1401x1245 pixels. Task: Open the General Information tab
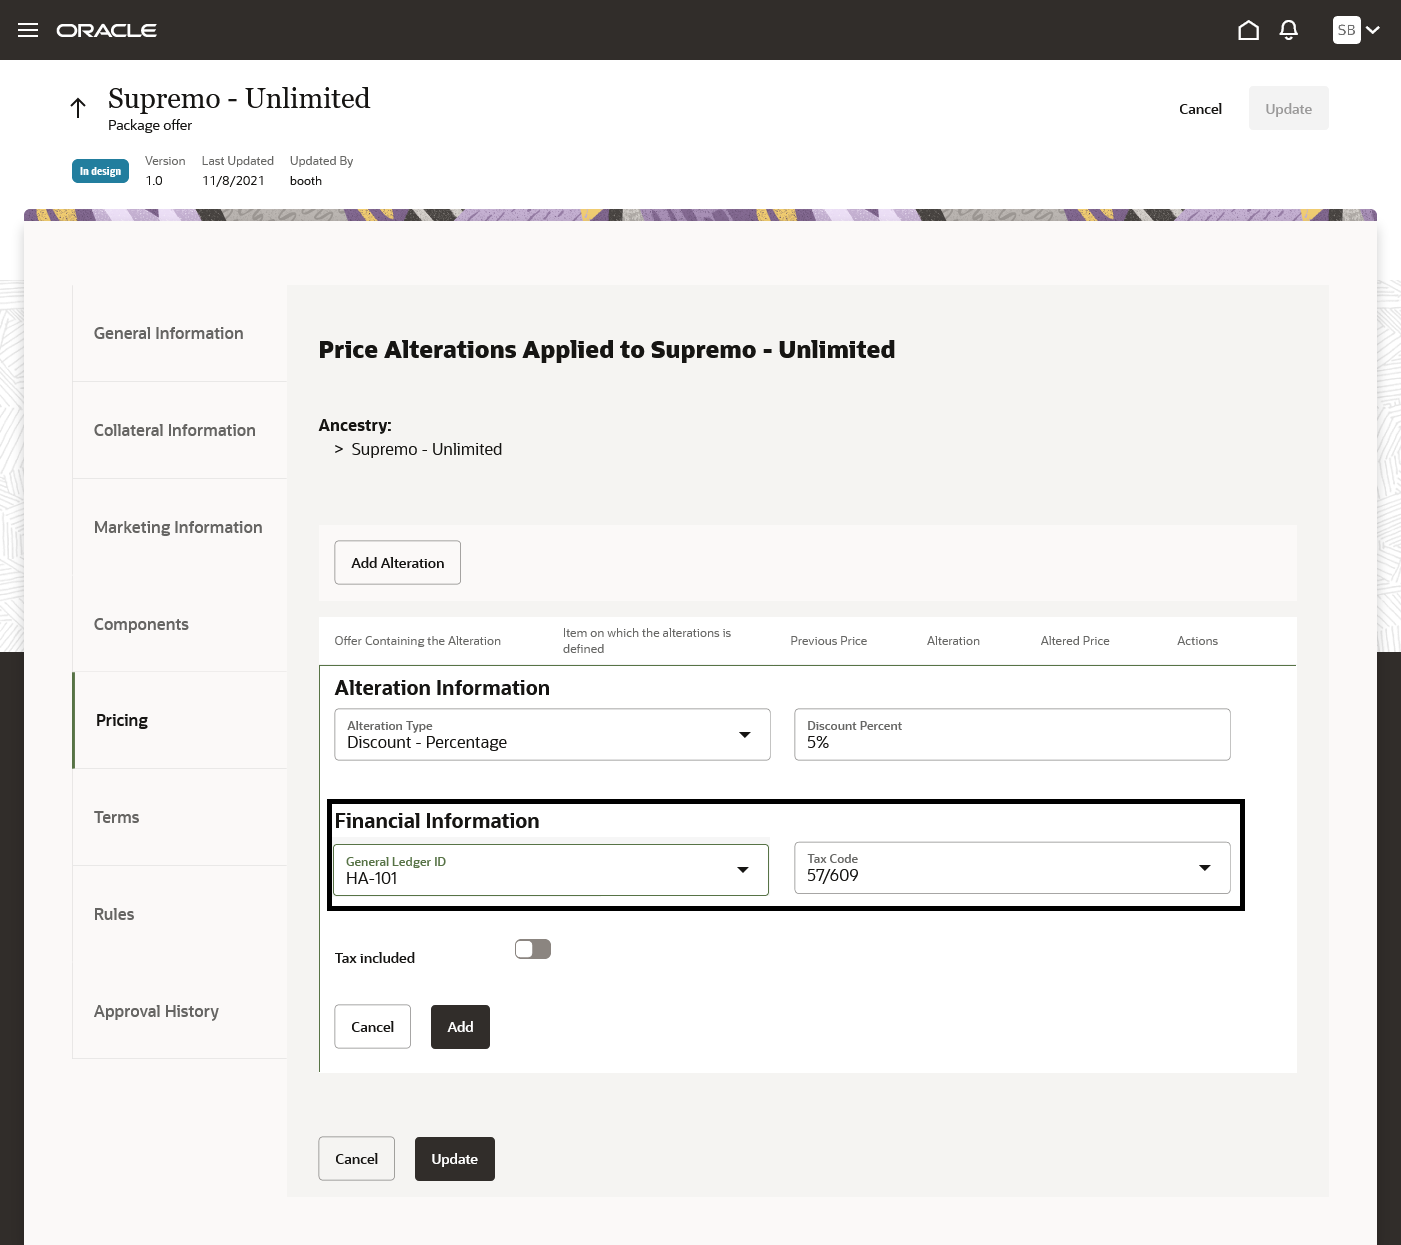click(x=180, y=333)
